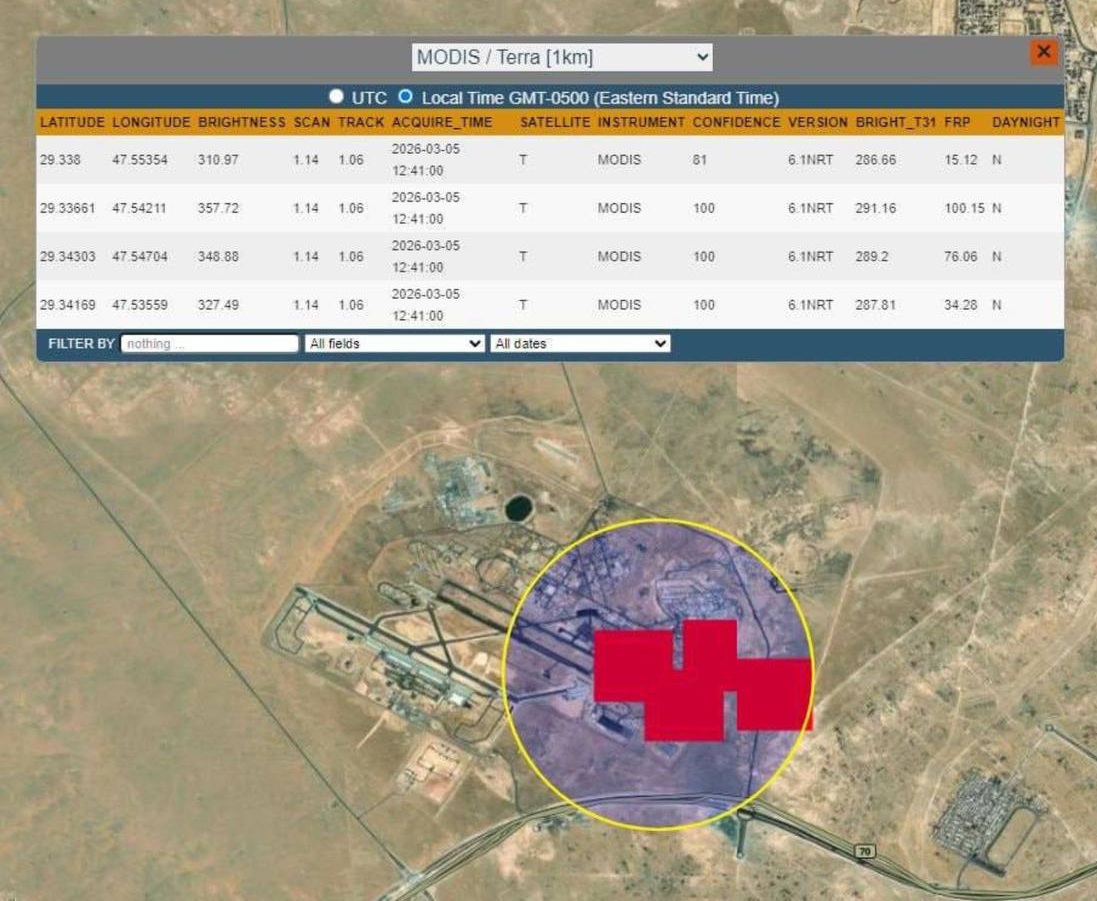The height and width of the screenshot is (901, 1097).
Task: Expand the All dates filter dropdown
Action: tap(579, 343)
